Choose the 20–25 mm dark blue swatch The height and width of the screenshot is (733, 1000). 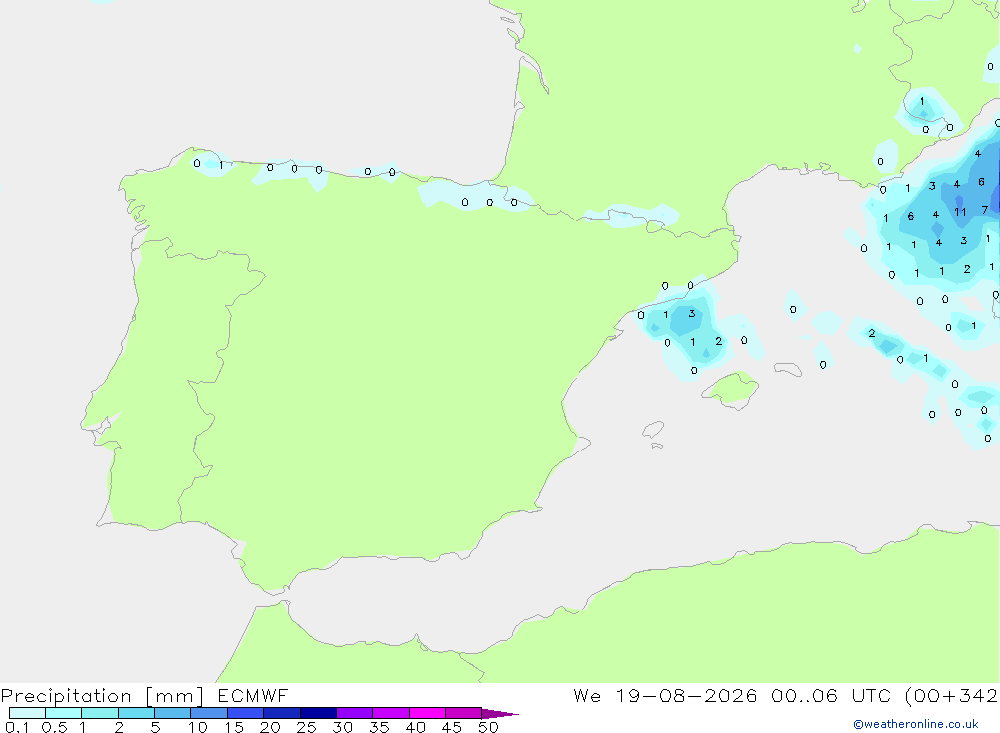(282, 713)
